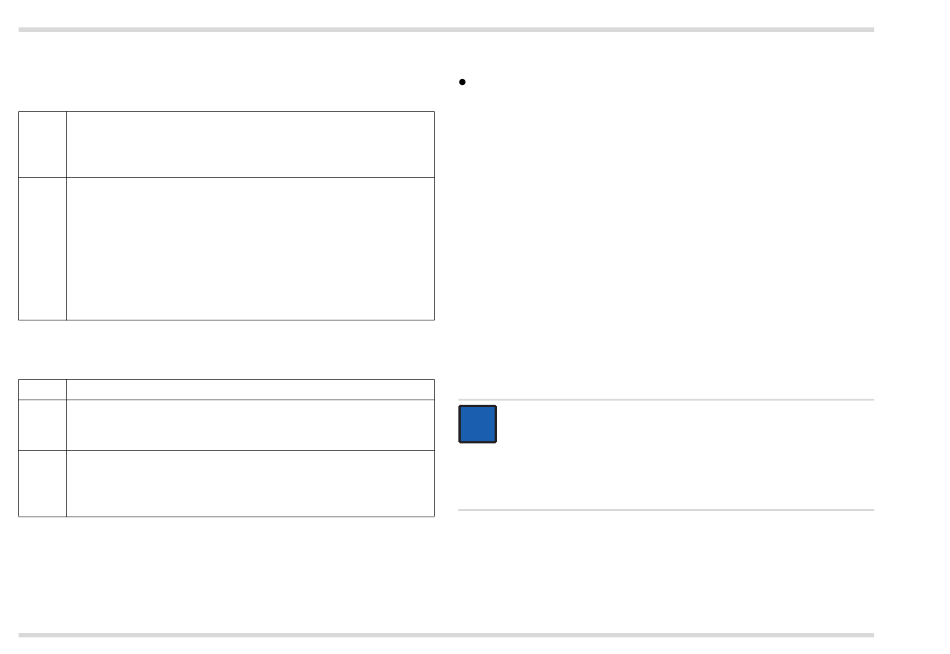Select the upper table's tall second-row wide cell
The width and height of the screenshot is (950, 654).
tap(250, 249)
